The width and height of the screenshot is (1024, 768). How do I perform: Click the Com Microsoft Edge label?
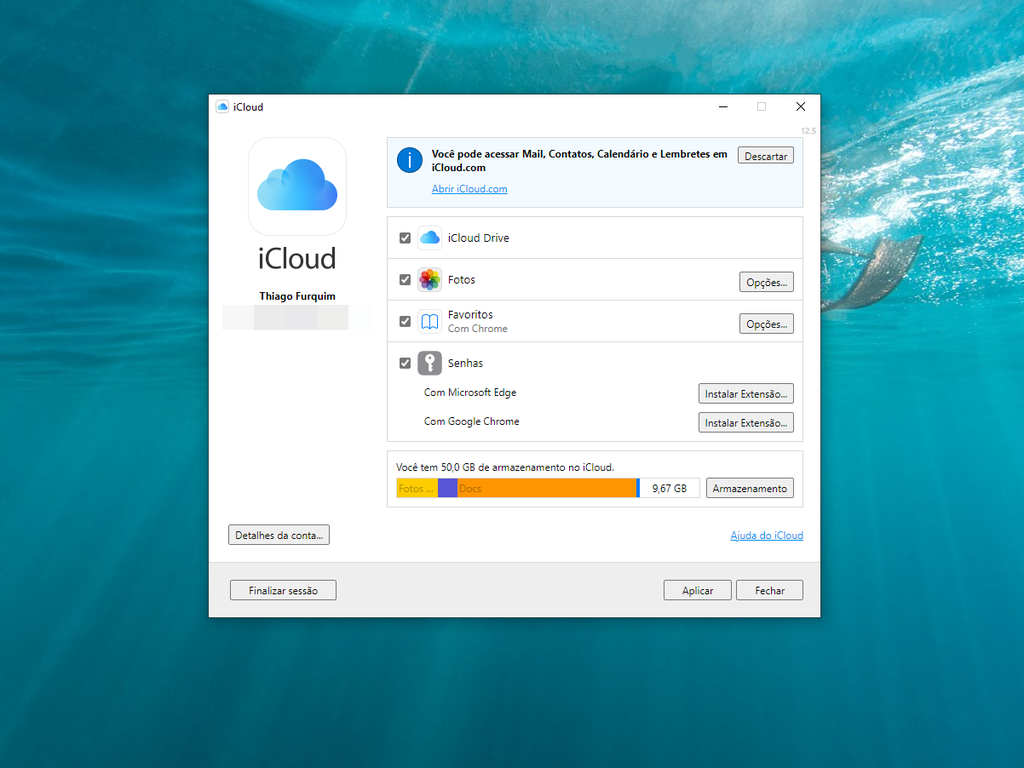click(x=470, y=392)
